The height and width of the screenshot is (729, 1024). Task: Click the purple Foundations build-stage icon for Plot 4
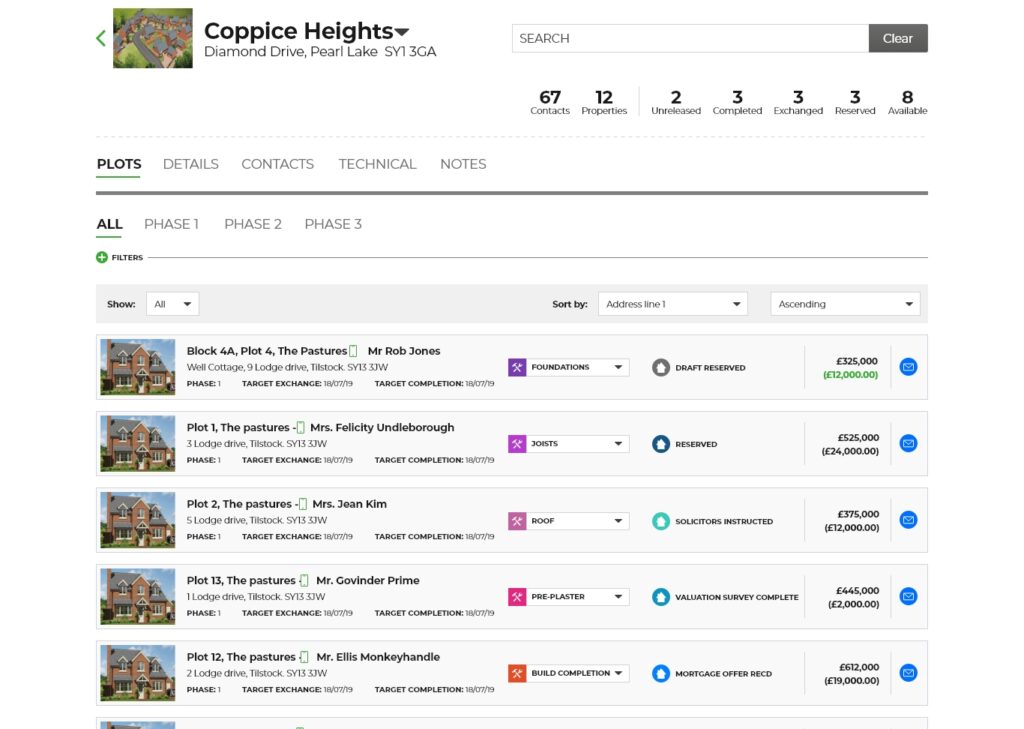pyautogui.click(x=516, y=367)
